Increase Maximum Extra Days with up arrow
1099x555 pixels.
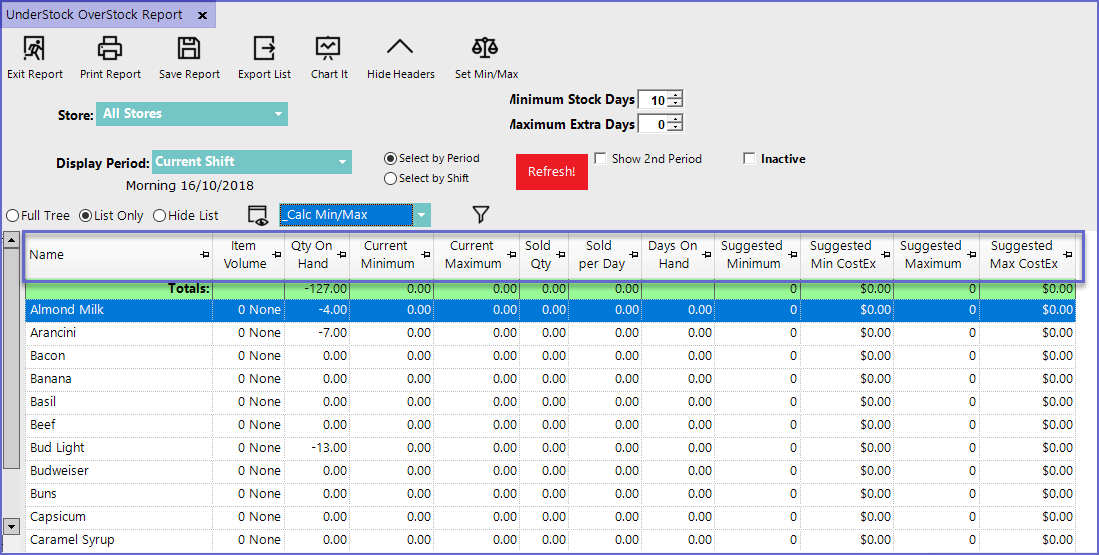675,121
